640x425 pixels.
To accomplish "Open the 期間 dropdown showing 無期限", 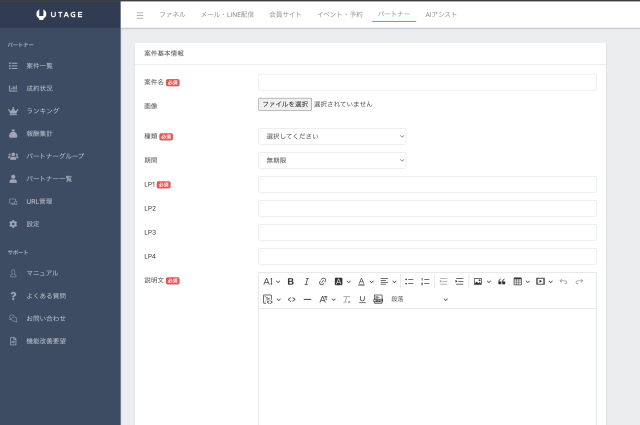I will click(332, 160).
